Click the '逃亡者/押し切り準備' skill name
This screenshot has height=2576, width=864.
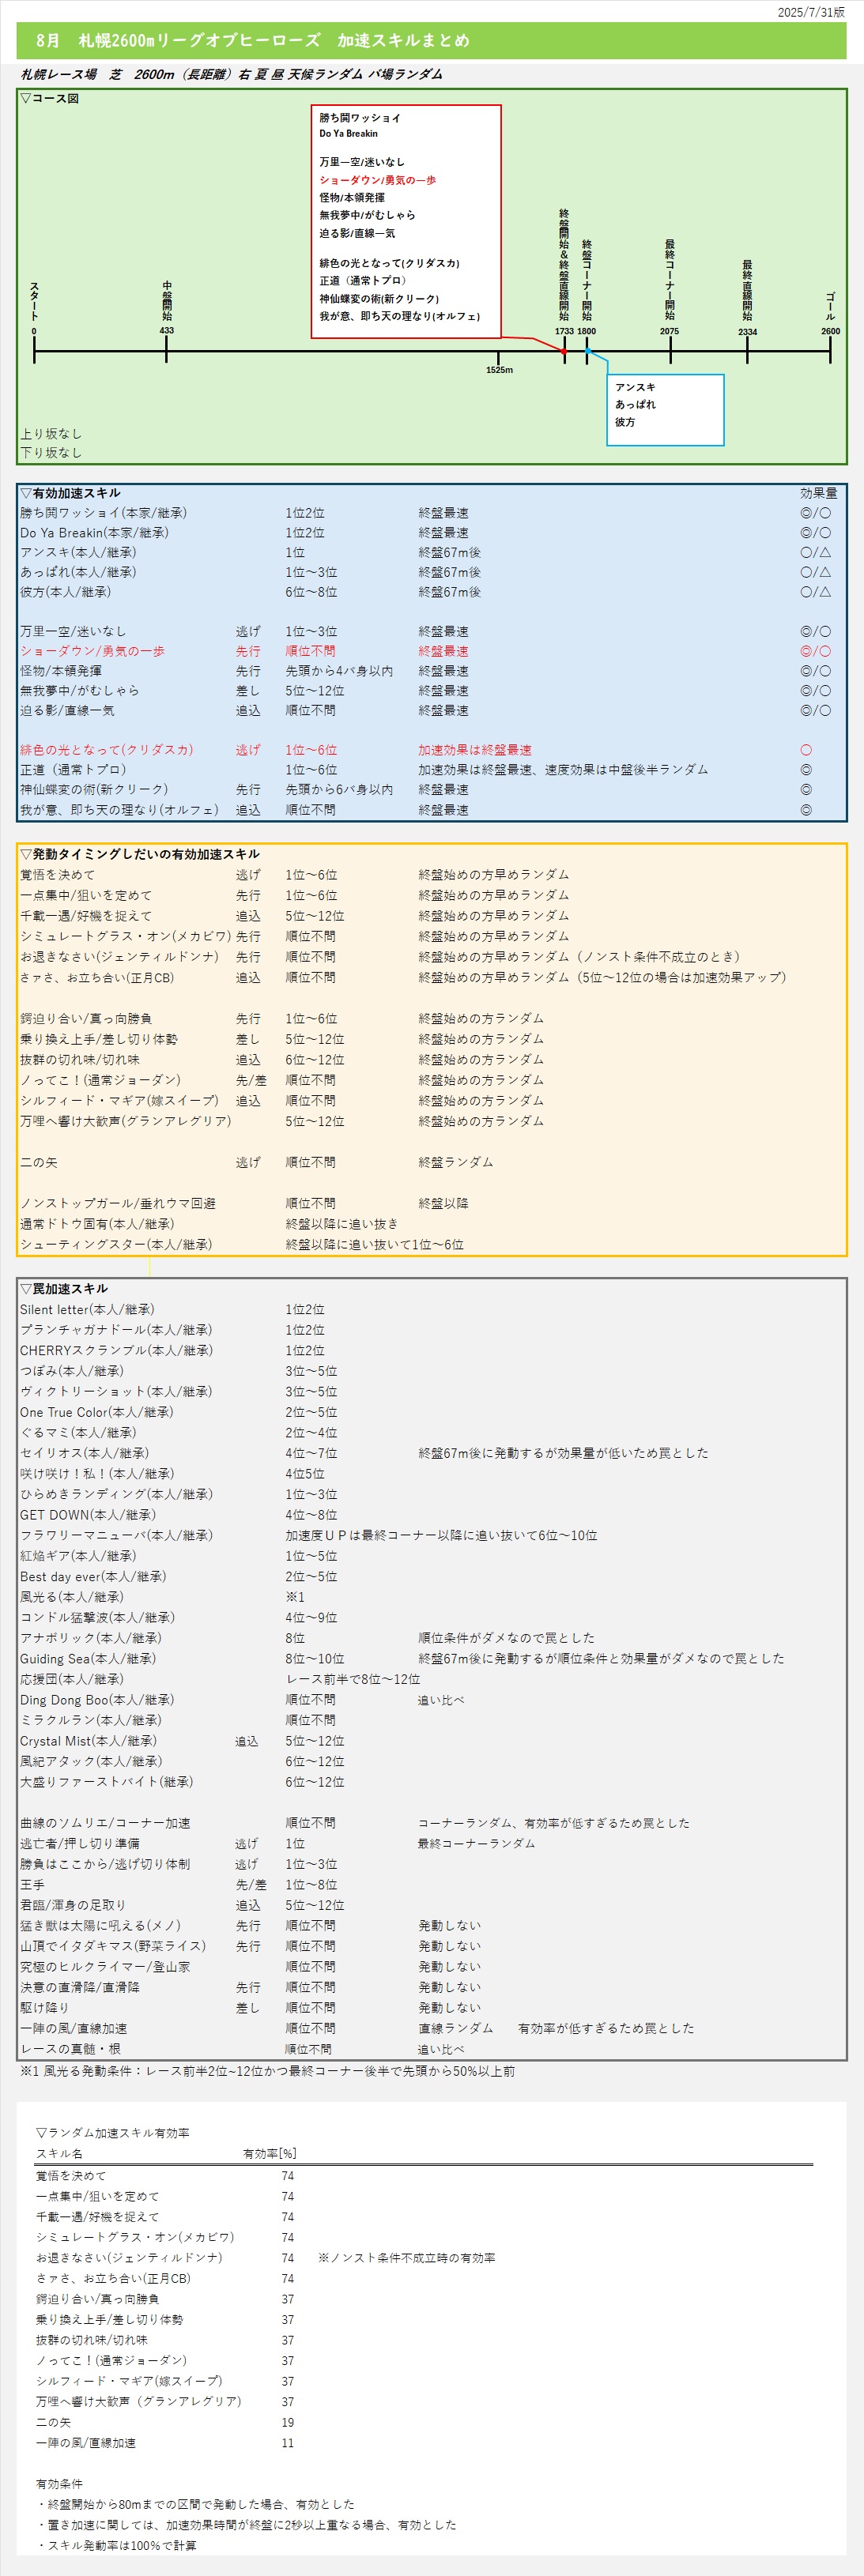pos(80,1844)
